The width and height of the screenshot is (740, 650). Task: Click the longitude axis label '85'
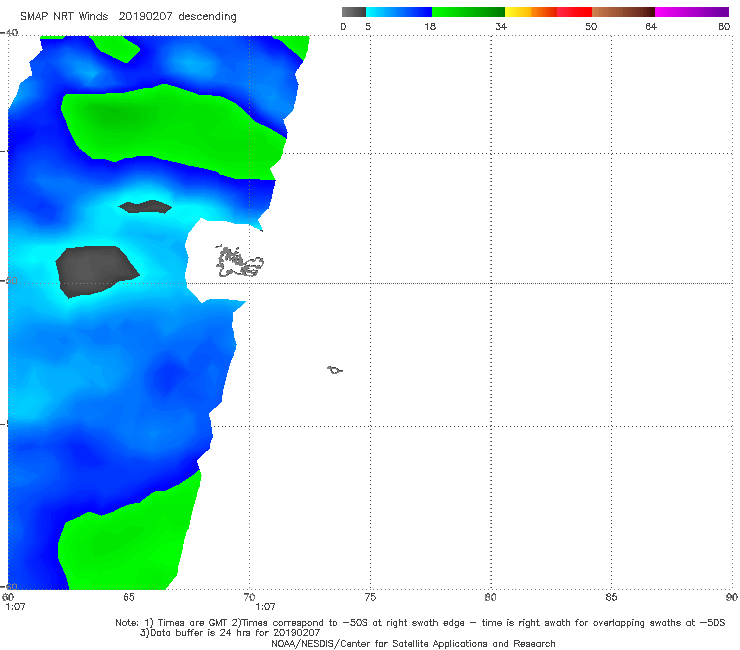pos(611,597)
